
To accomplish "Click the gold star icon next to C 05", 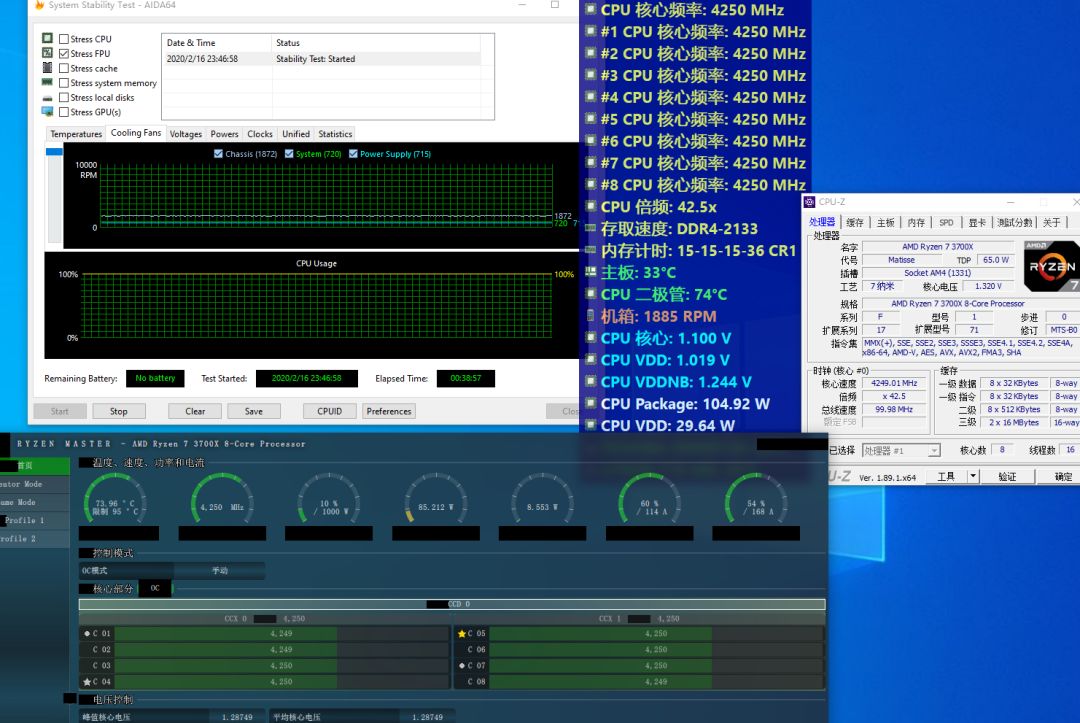I will click(461, 633).
